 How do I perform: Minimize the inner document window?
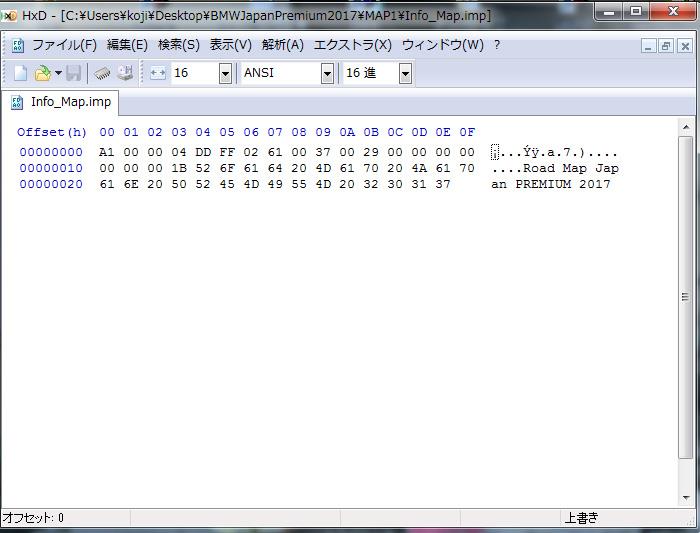coord(649,46)
